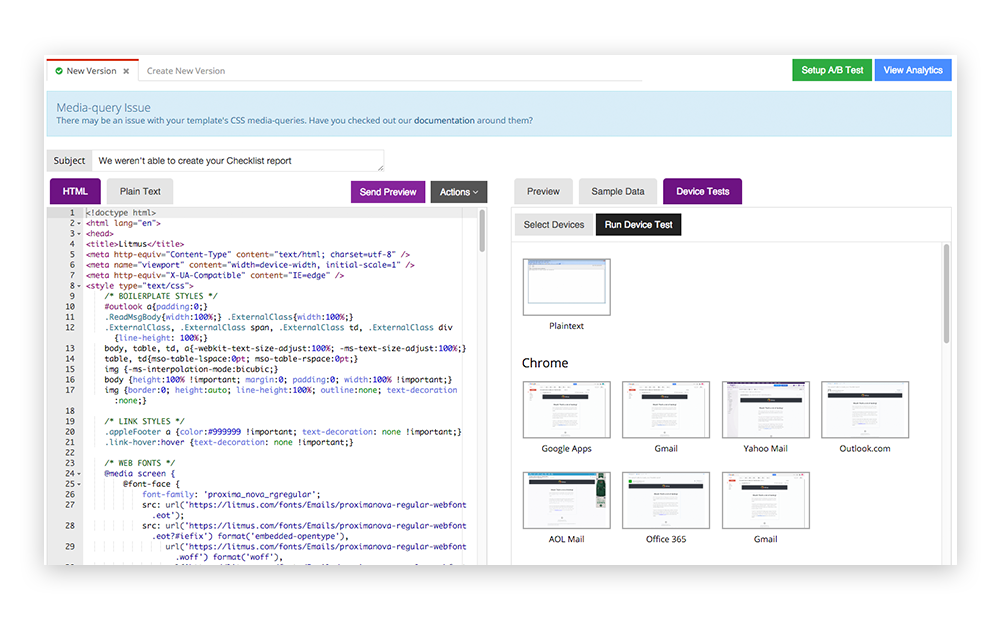Open the Google Apps Chrome thumbnail

coord(566,409)
